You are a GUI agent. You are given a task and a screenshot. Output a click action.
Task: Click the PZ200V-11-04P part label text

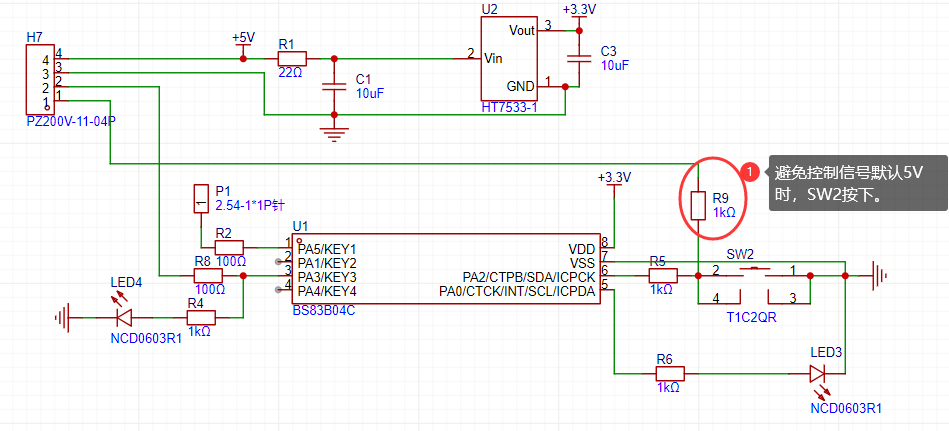pyautogui.click(x=71, y=121)
